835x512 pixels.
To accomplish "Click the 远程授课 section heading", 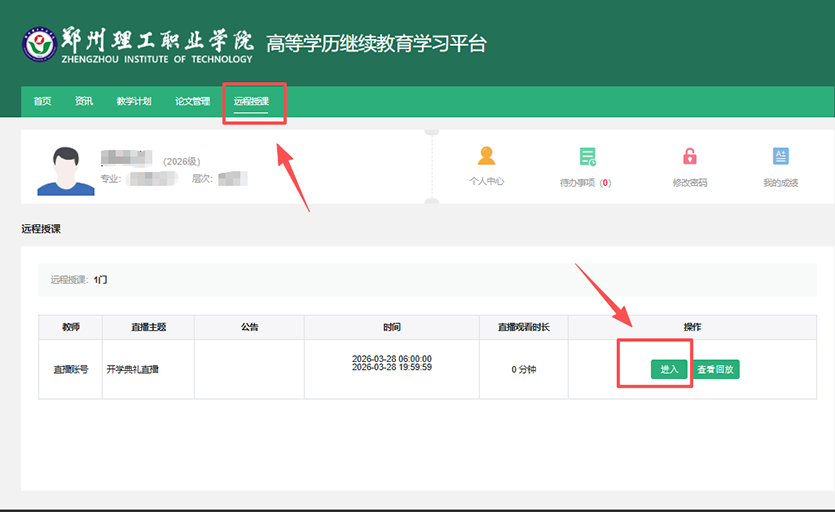I will pos(41,229).
